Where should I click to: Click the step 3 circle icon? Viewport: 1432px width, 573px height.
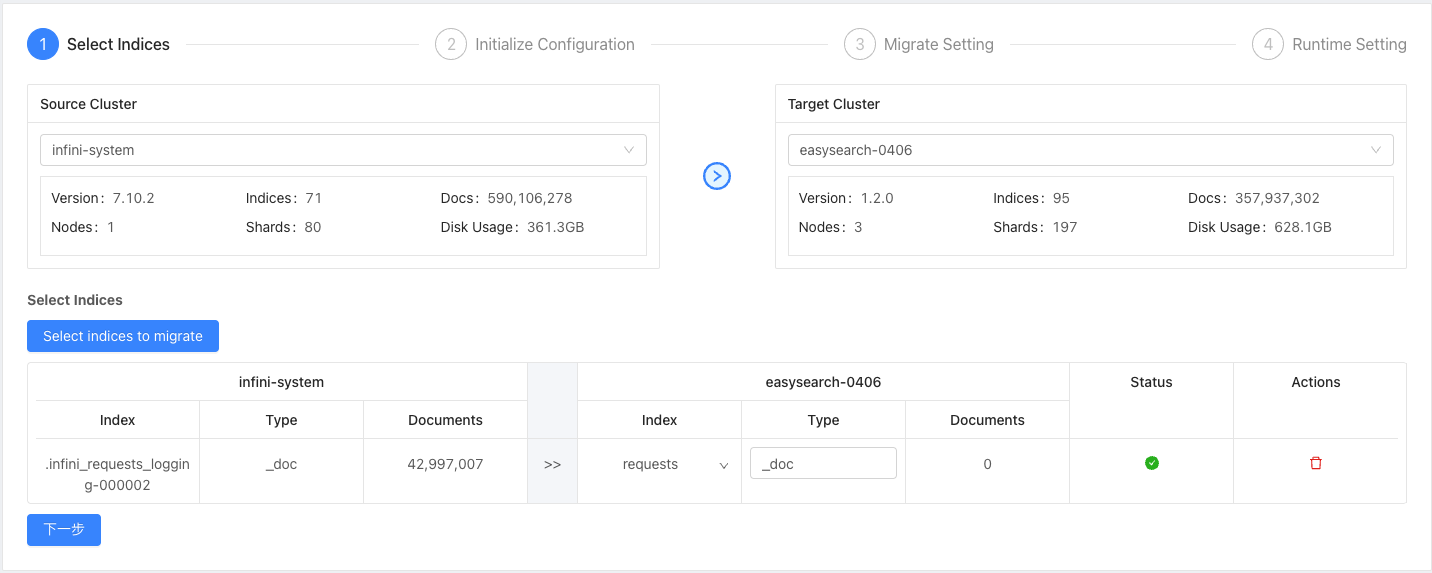[x=860, y=44]
